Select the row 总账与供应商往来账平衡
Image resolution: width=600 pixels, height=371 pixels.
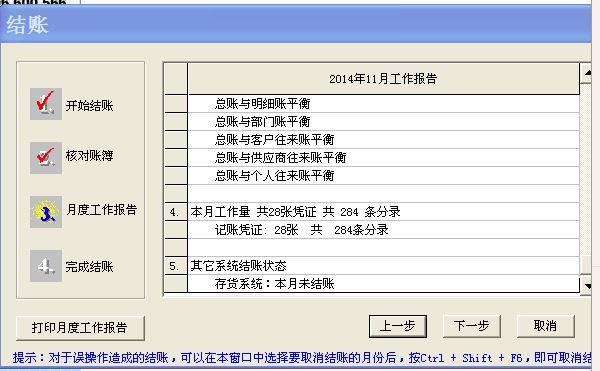pos(383,158)
